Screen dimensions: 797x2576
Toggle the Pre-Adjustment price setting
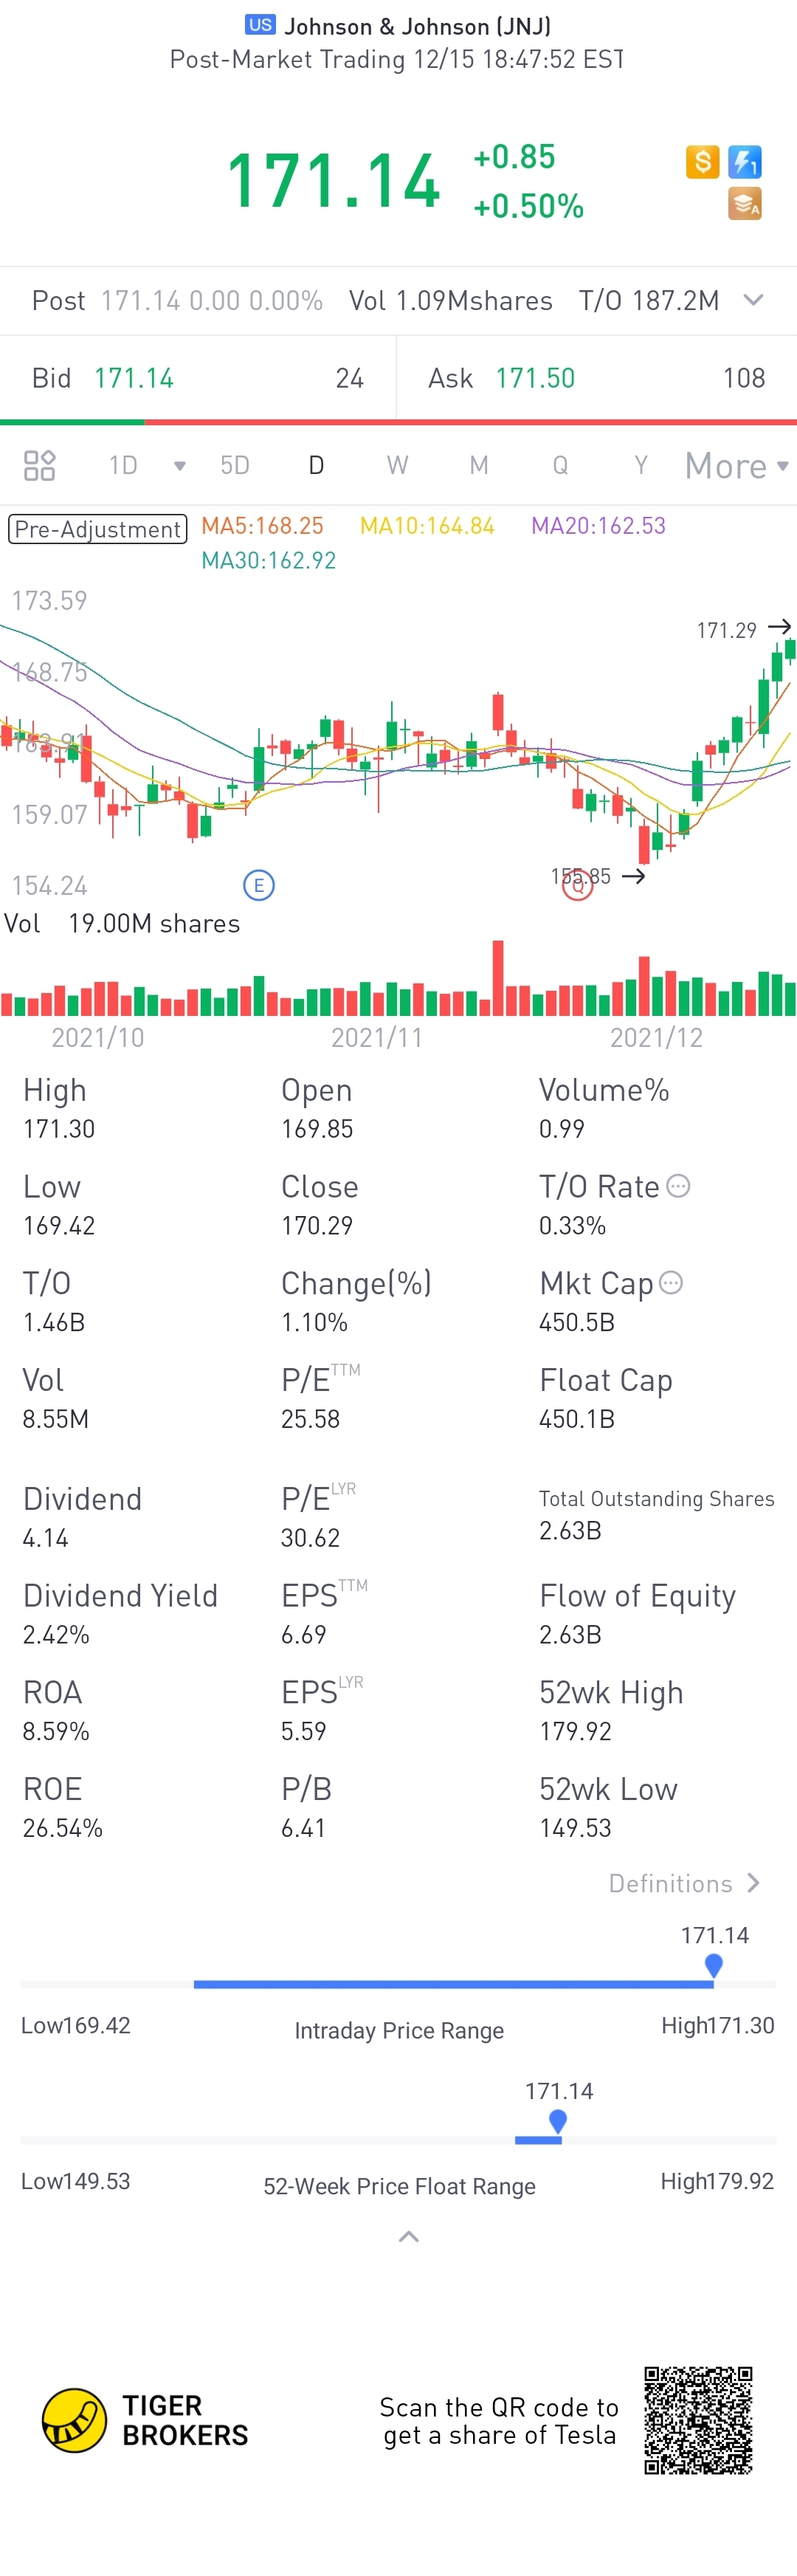click(97, 529)
